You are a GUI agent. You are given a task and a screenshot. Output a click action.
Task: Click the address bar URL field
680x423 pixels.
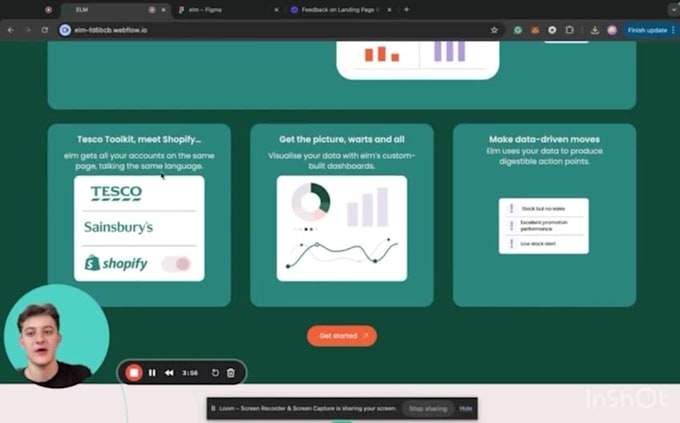pyautogui.click(x=278, y=30)
